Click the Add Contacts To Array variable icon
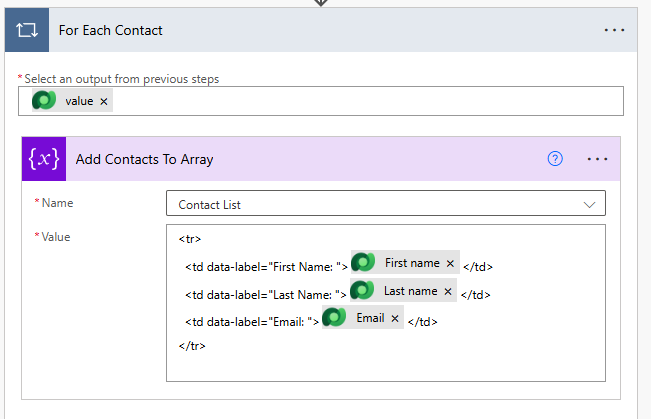This screenshot has width=651, height=419. coord(43,159)
